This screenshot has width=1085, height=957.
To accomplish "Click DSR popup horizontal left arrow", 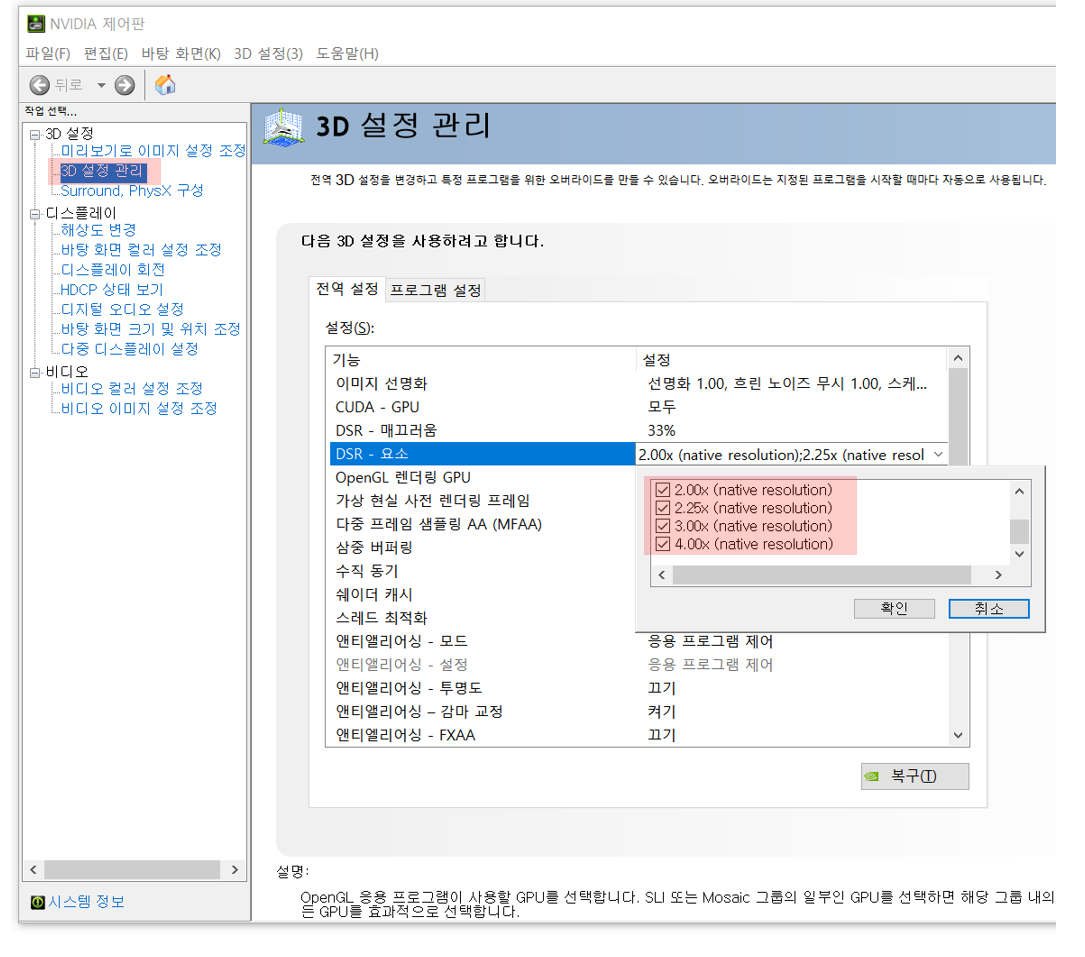I will point(662,575).
